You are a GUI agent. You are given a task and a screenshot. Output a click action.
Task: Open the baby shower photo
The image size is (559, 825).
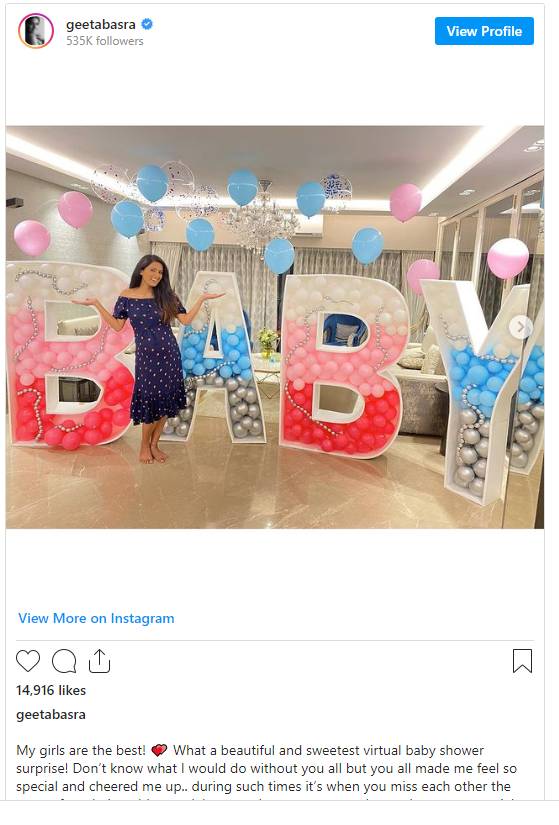(x=275, y=327)
